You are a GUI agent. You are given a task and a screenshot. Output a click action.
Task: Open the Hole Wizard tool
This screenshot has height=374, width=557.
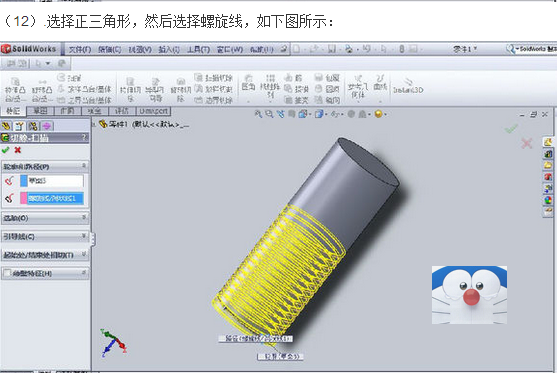pyautogui.click(x=155, y=89)
